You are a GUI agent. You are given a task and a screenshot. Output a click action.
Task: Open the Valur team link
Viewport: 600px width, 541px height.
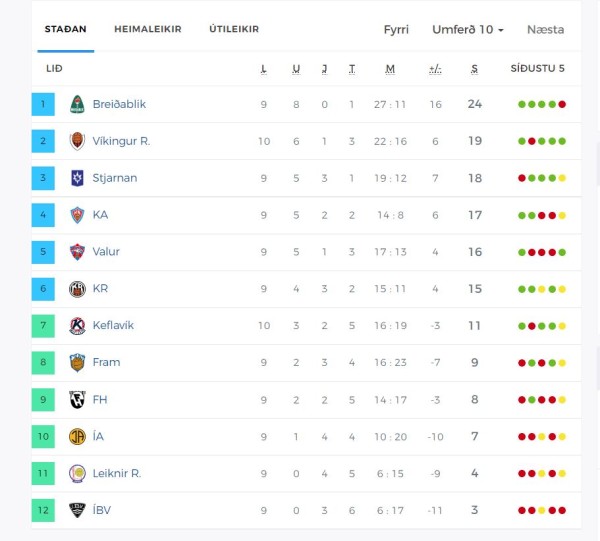[x=106, y=252]
